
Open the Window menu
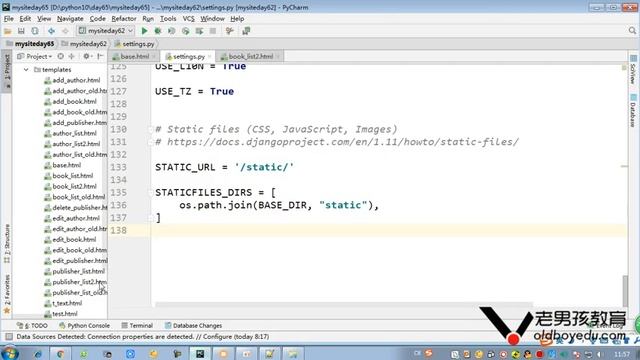click(x=212, y=19)
